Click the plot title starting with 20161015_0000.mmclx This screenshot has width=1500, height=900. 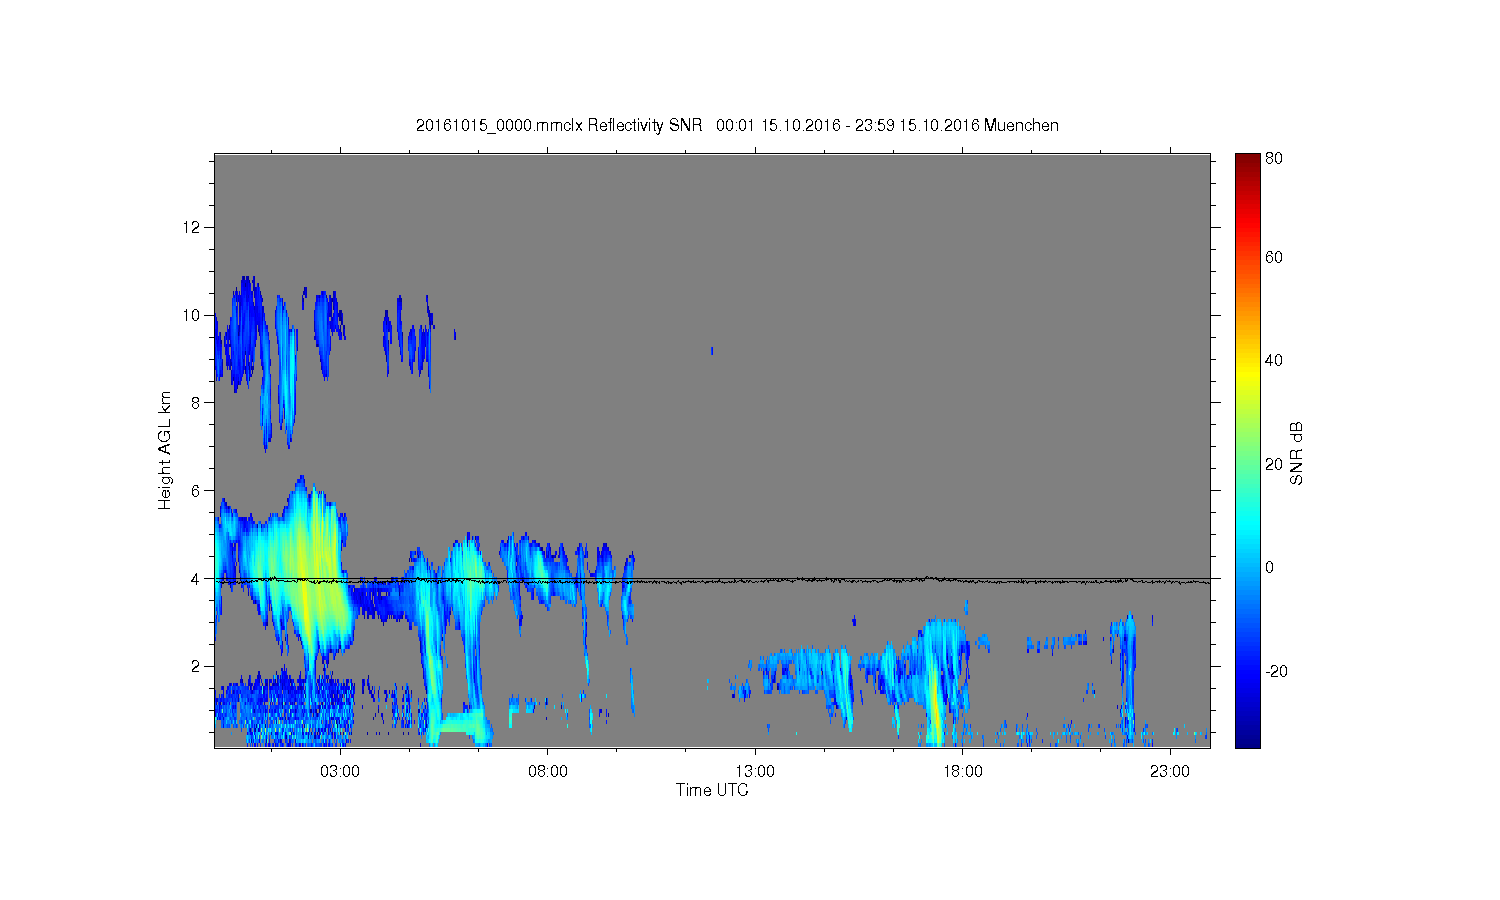click(x=737, y=125)
